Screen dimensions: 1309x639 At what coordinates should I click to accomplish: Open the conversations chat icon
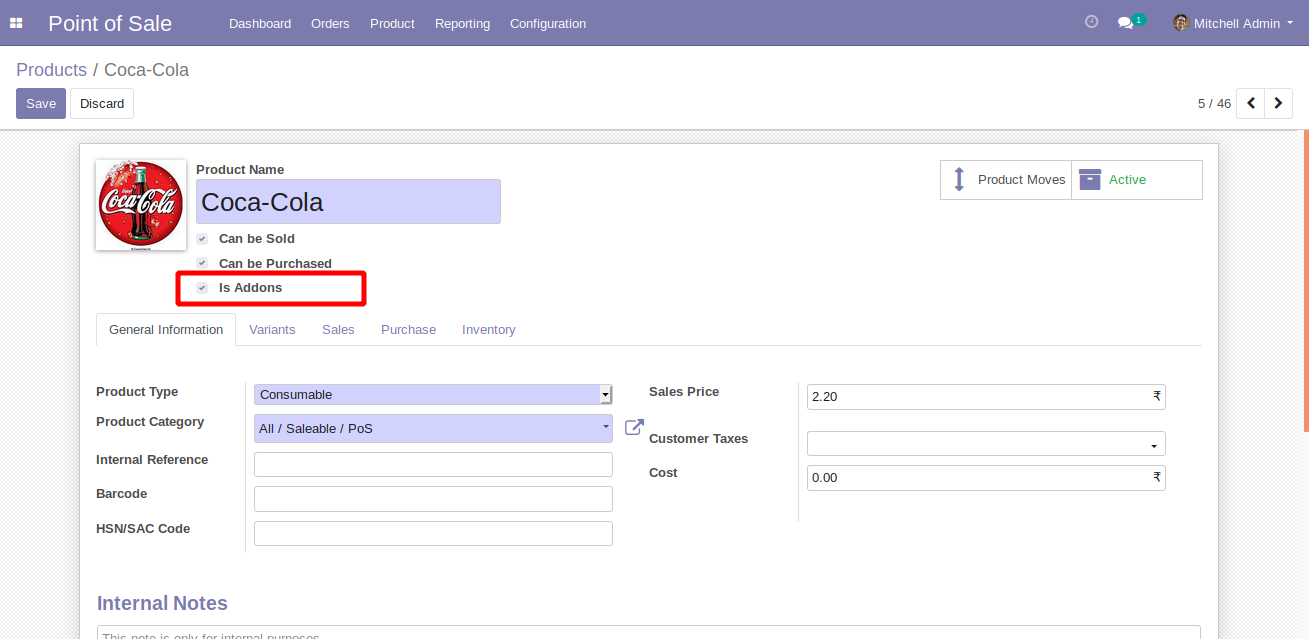(x=1125, y=23)
